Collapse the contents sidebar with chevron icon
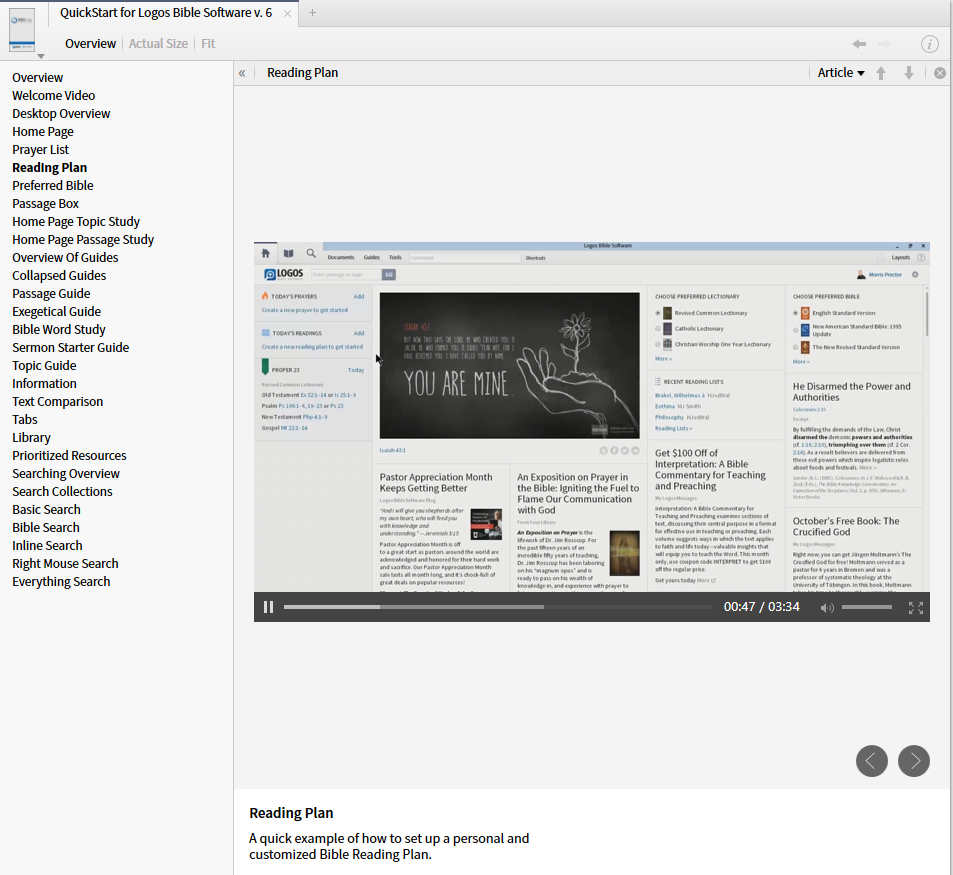The width and height of the screenshot is (953, 875). click(x=242, y=73)
